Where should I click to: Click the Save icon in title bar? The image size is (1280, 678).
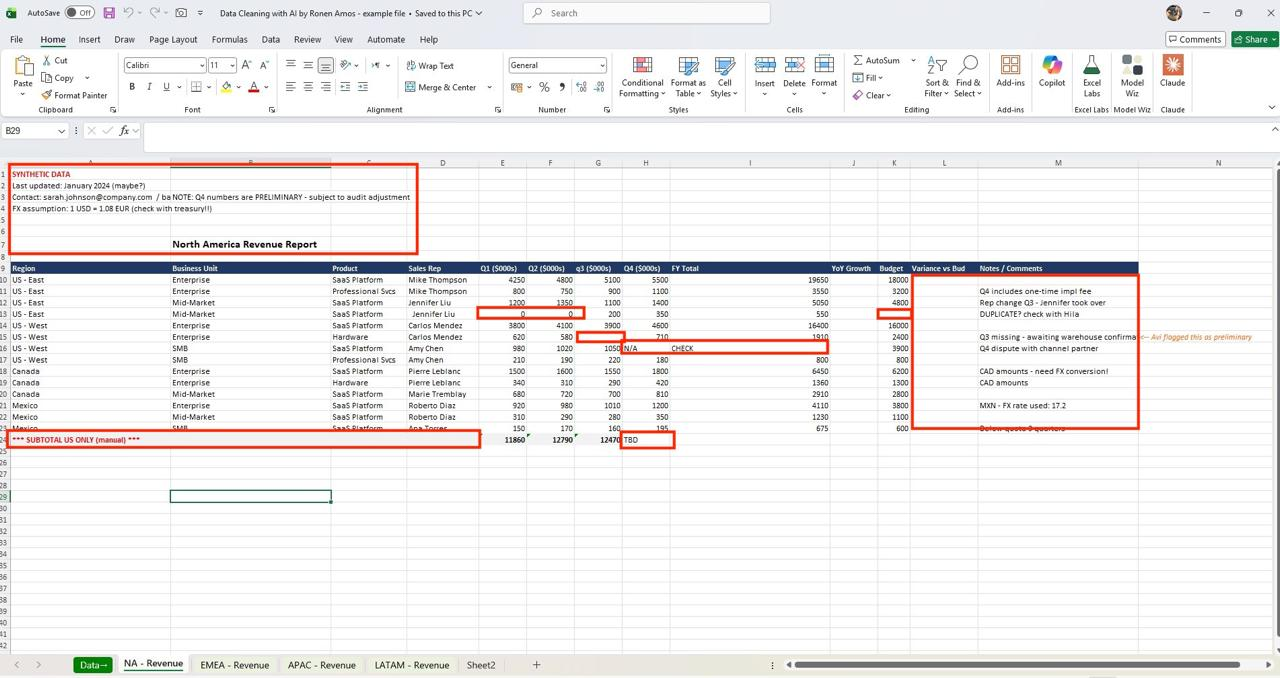click(109, 13)
